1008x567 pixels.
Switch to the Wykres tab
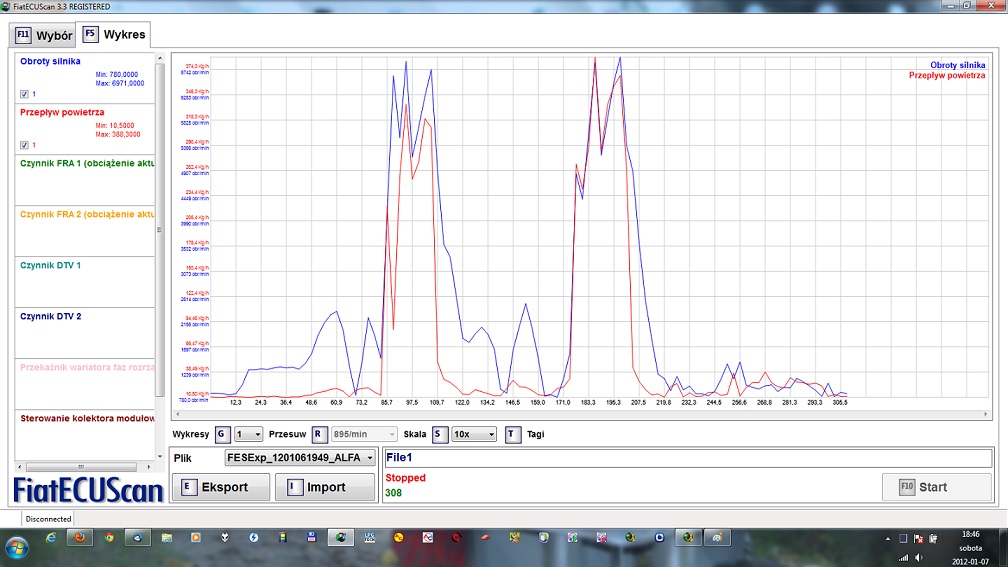(x=114, y=34)
